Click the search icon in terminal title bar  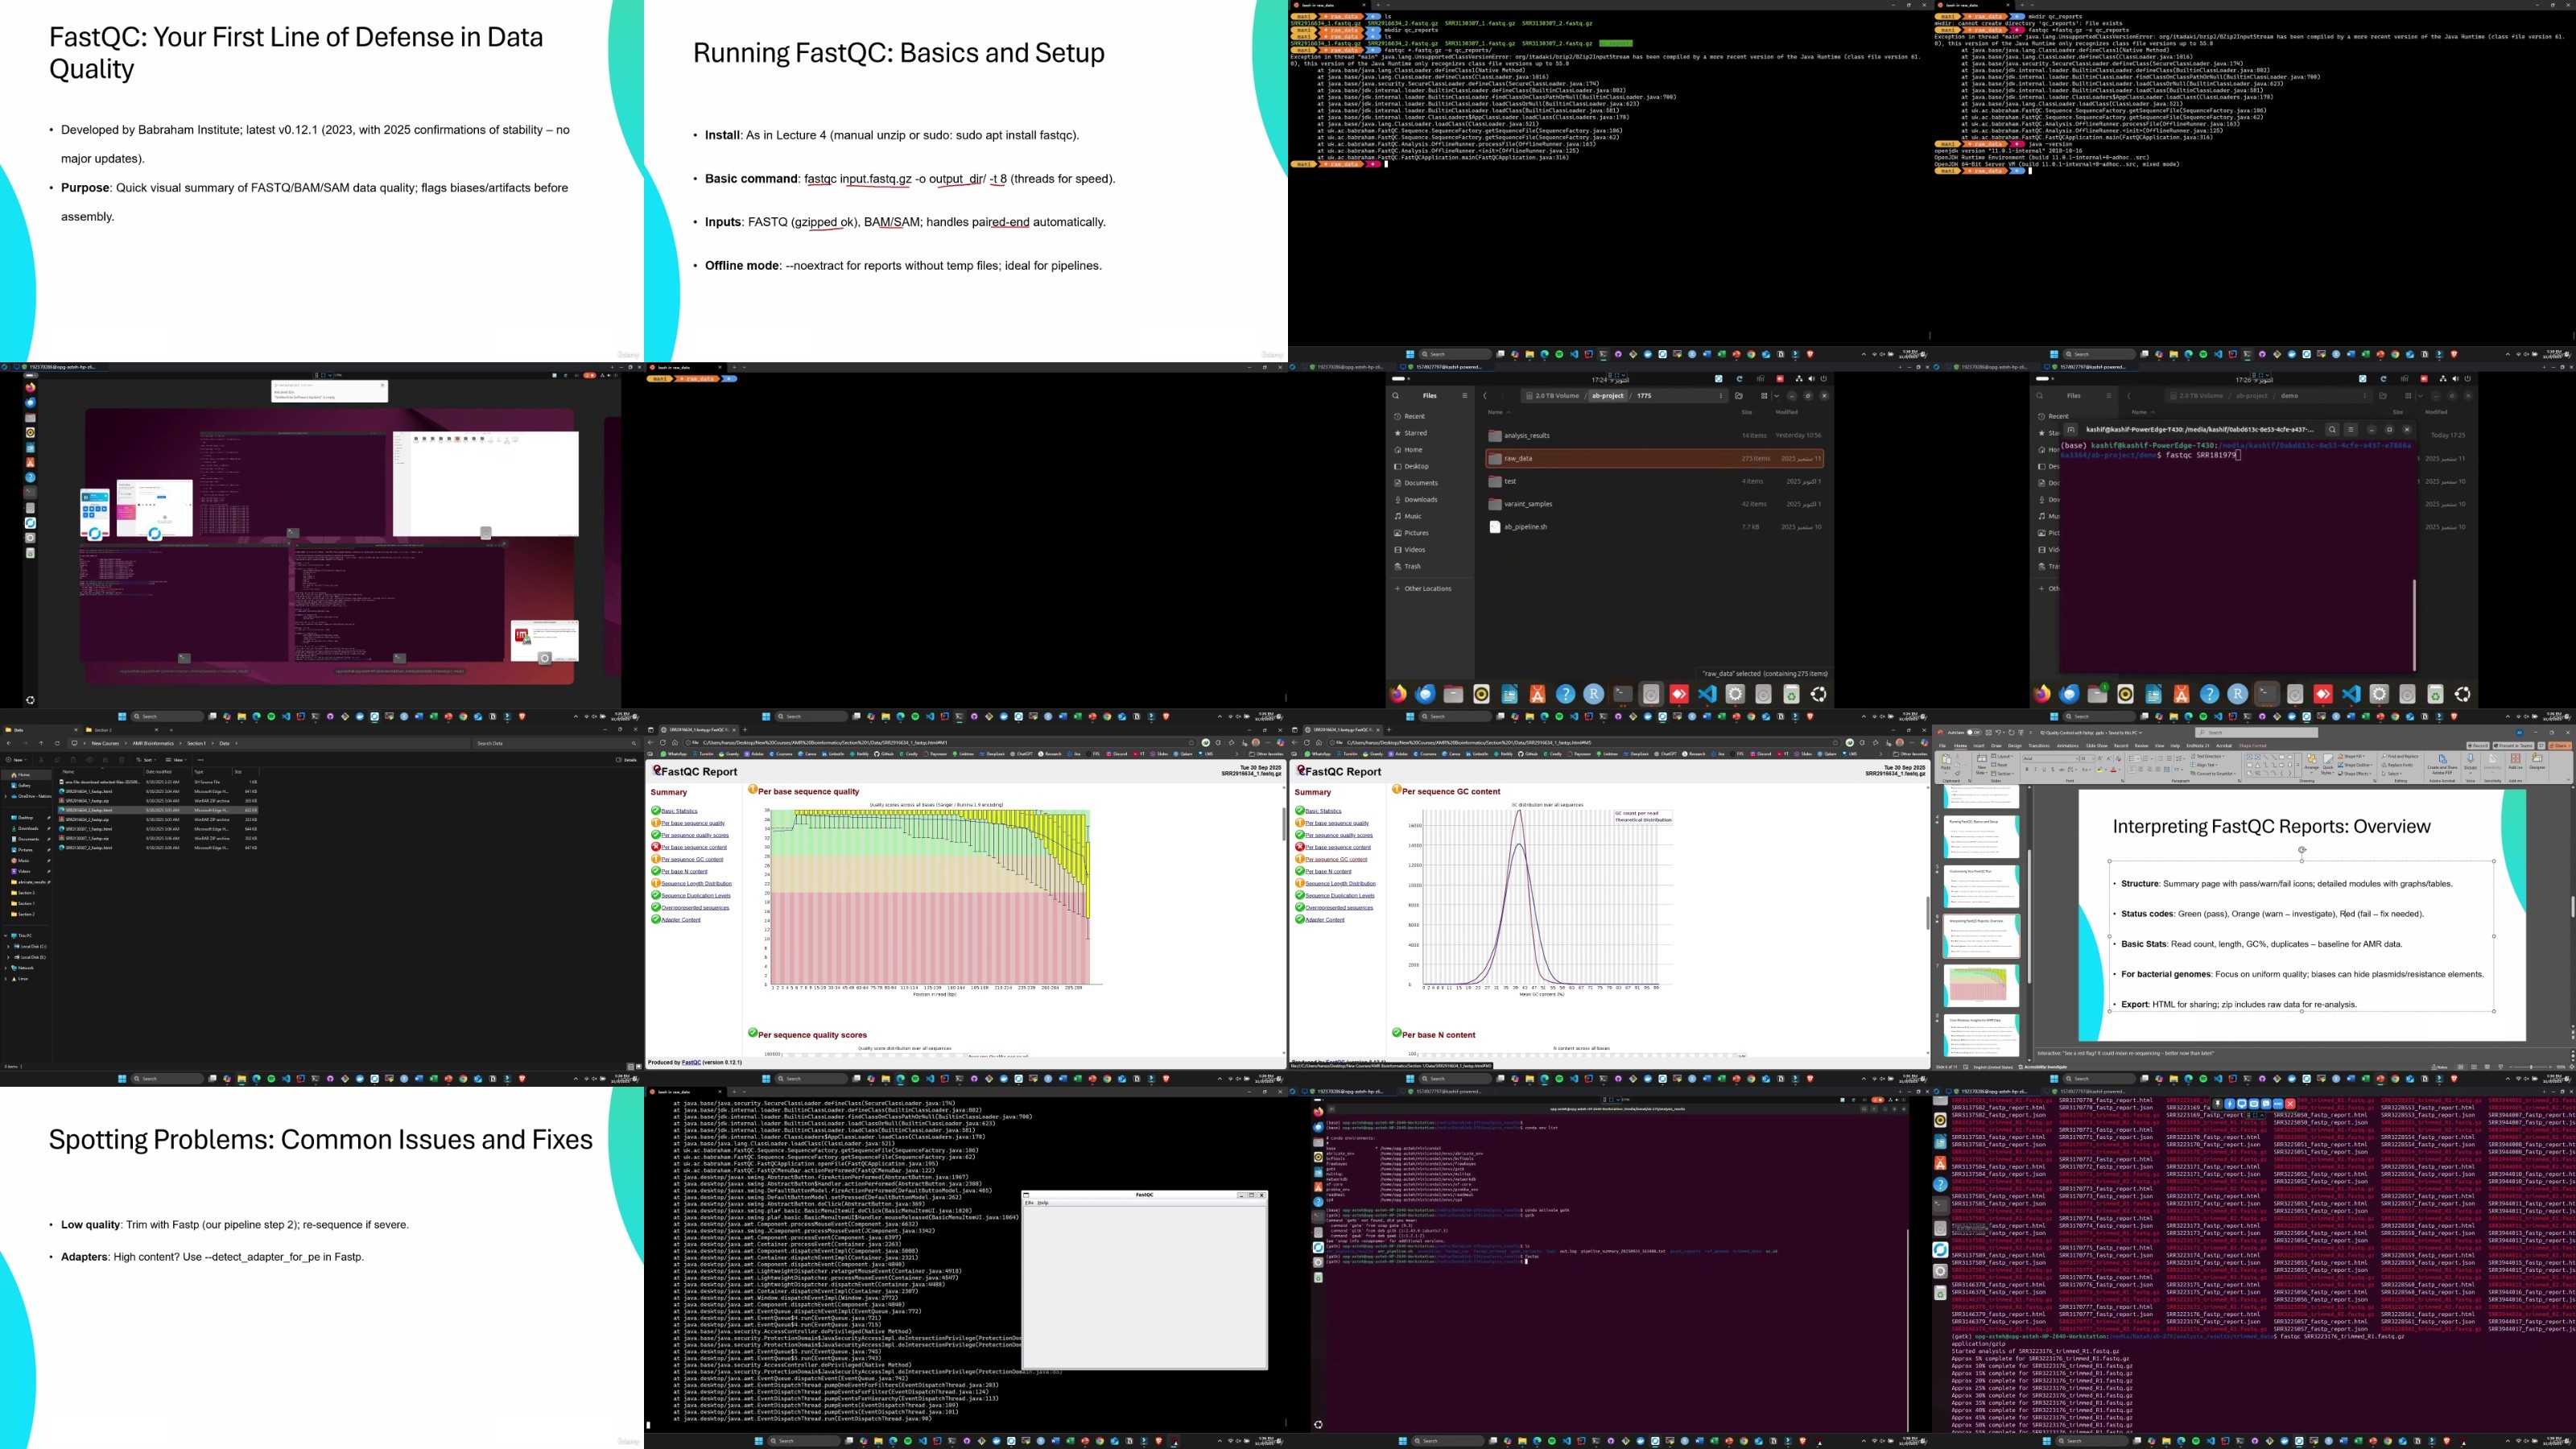point(2332,429)
